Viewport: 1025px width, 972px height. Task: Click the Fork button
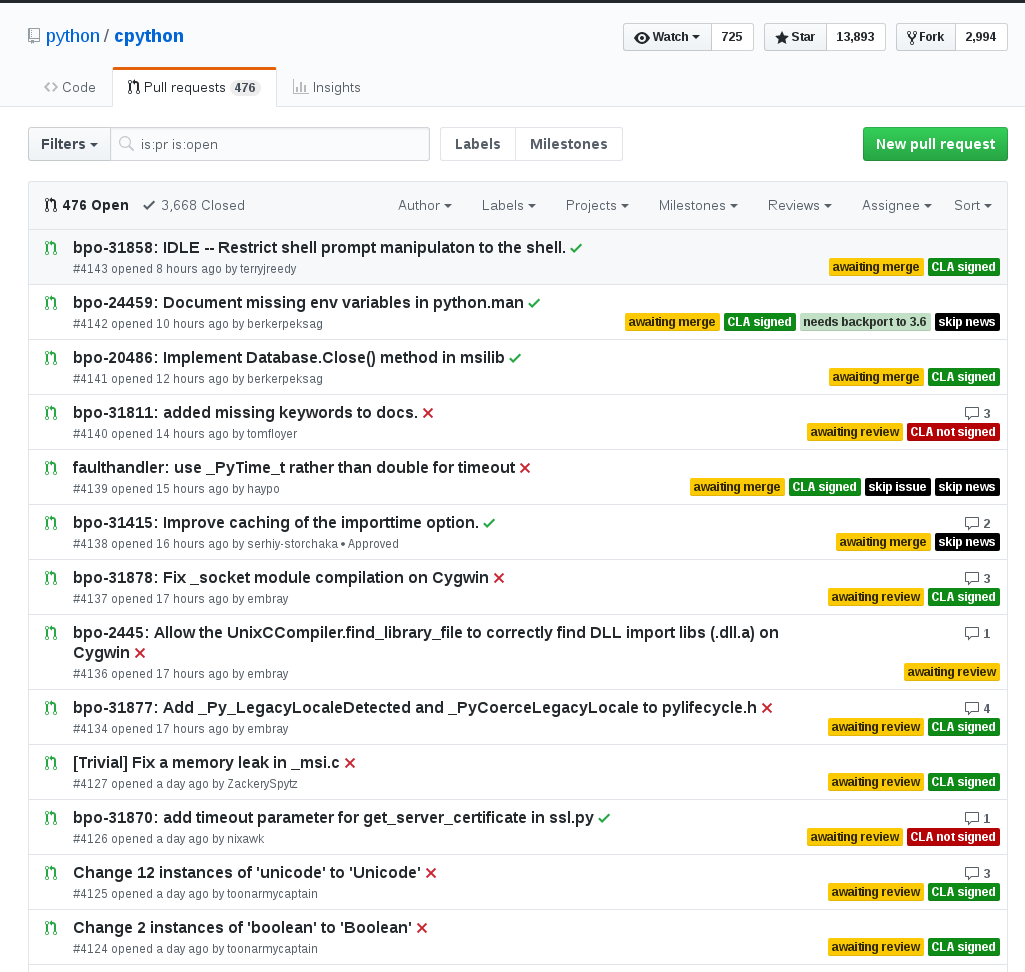click(926, 37)
